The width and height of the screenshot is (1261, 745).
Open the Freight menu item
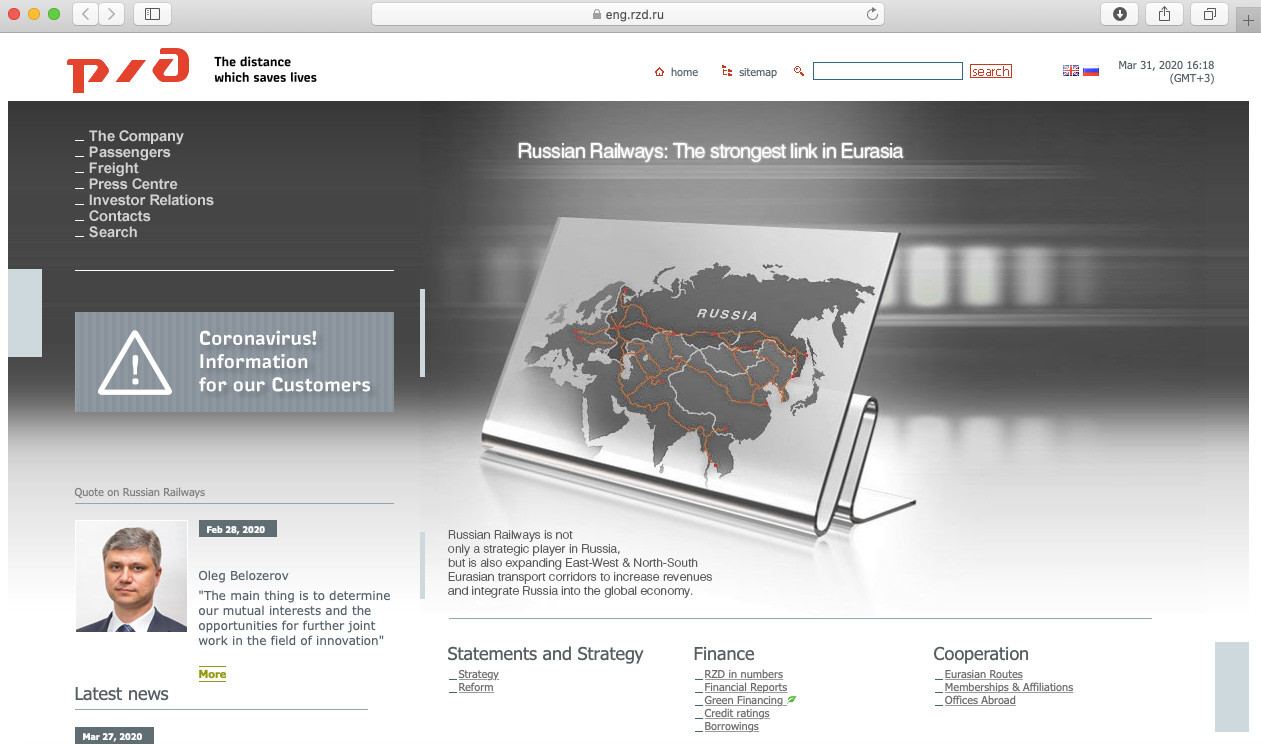113,168
